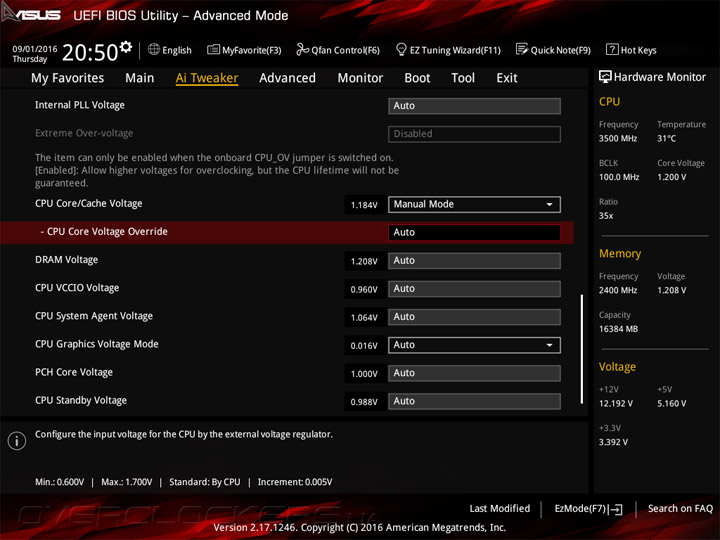Click the EzMode exit arrow icon
The image size is (720, 540).
pyautogui.click(x=616, y=509)
